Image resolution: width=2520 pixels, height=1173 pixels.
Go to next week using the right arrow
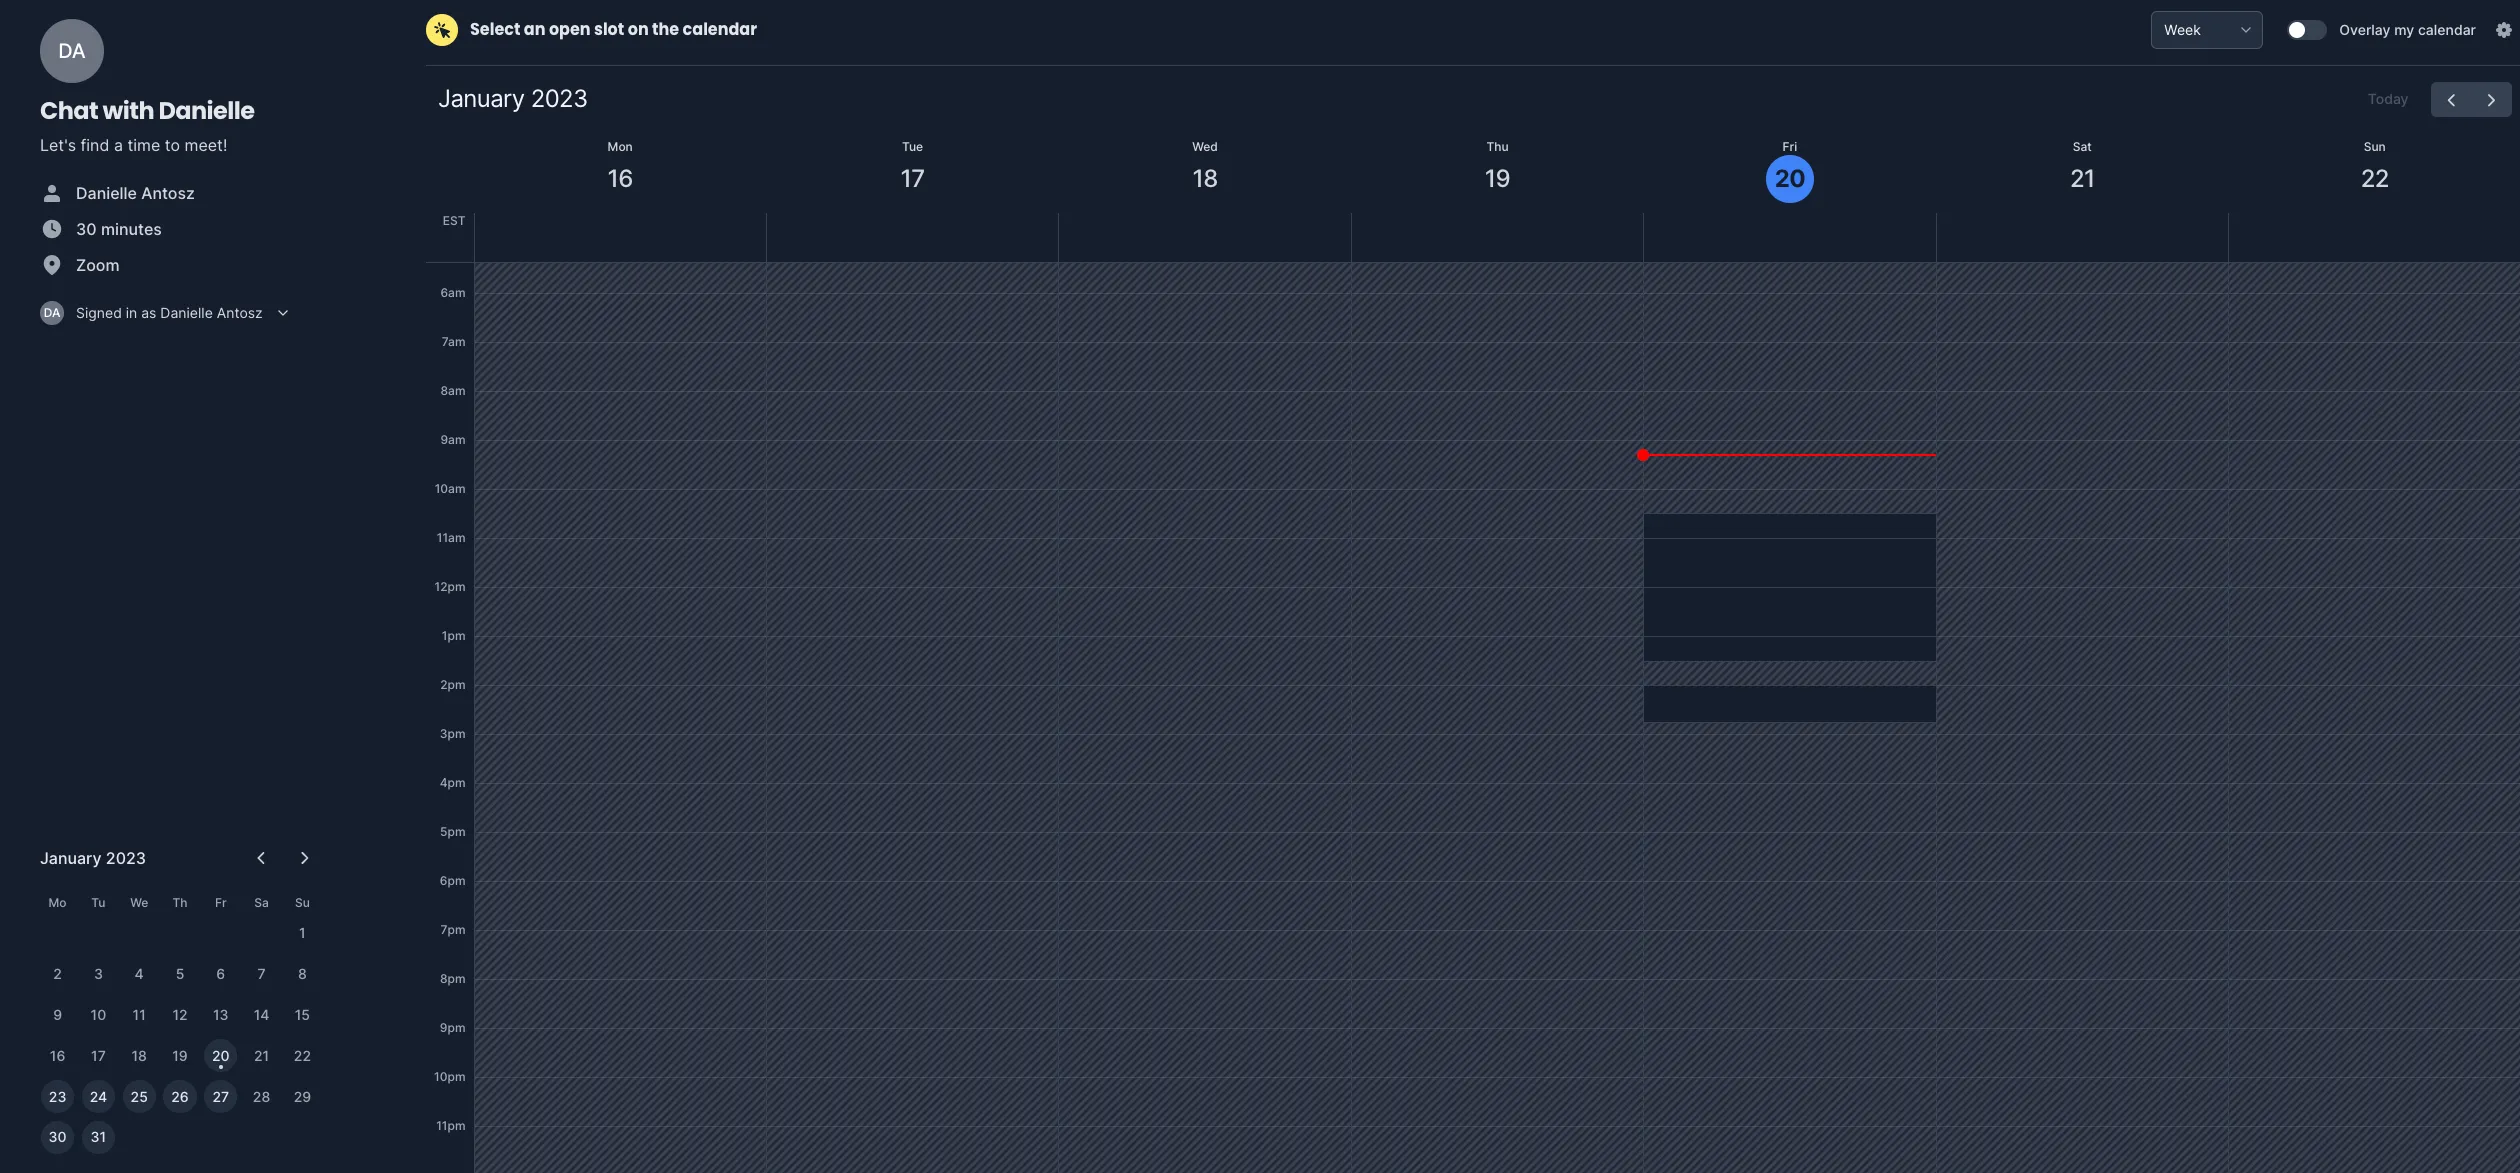(x=2490, y=99)
